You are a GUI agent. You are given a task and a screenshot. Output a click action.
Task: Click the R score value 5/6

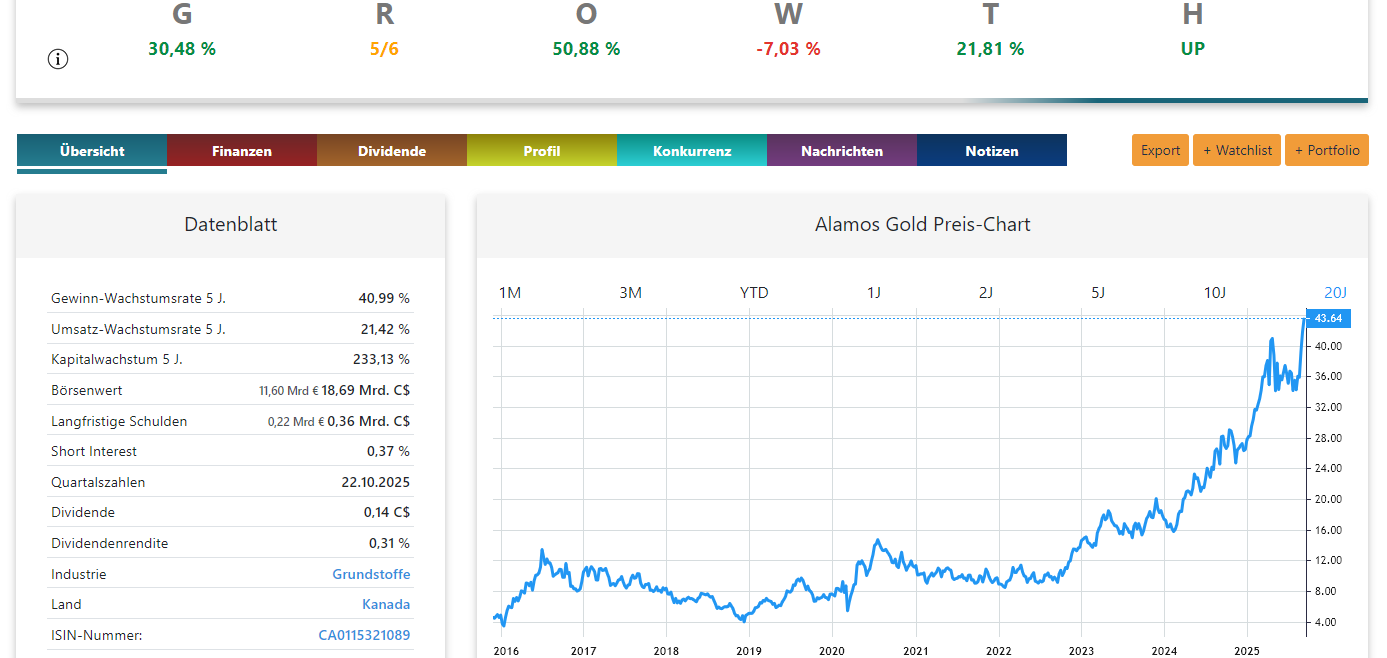tap(384, 48)
